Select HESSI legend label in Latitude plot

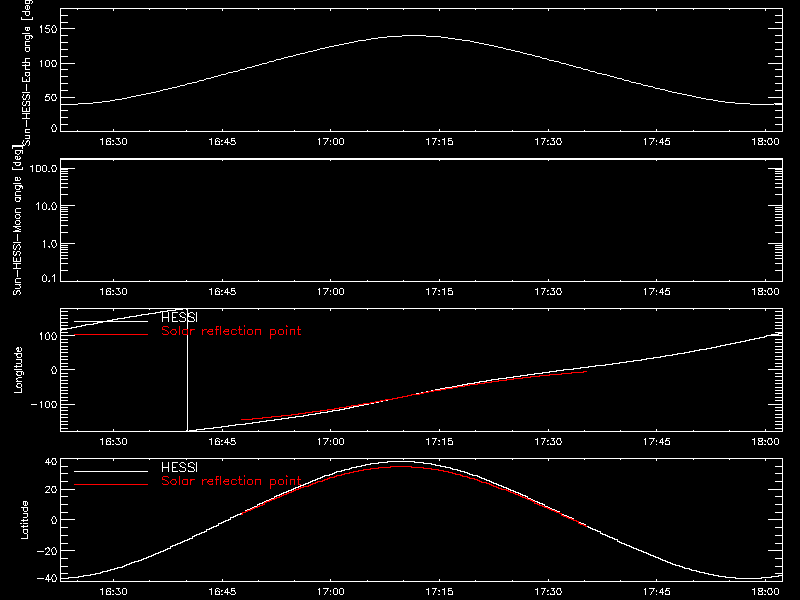pyautogui.click(x=179, y=467)
